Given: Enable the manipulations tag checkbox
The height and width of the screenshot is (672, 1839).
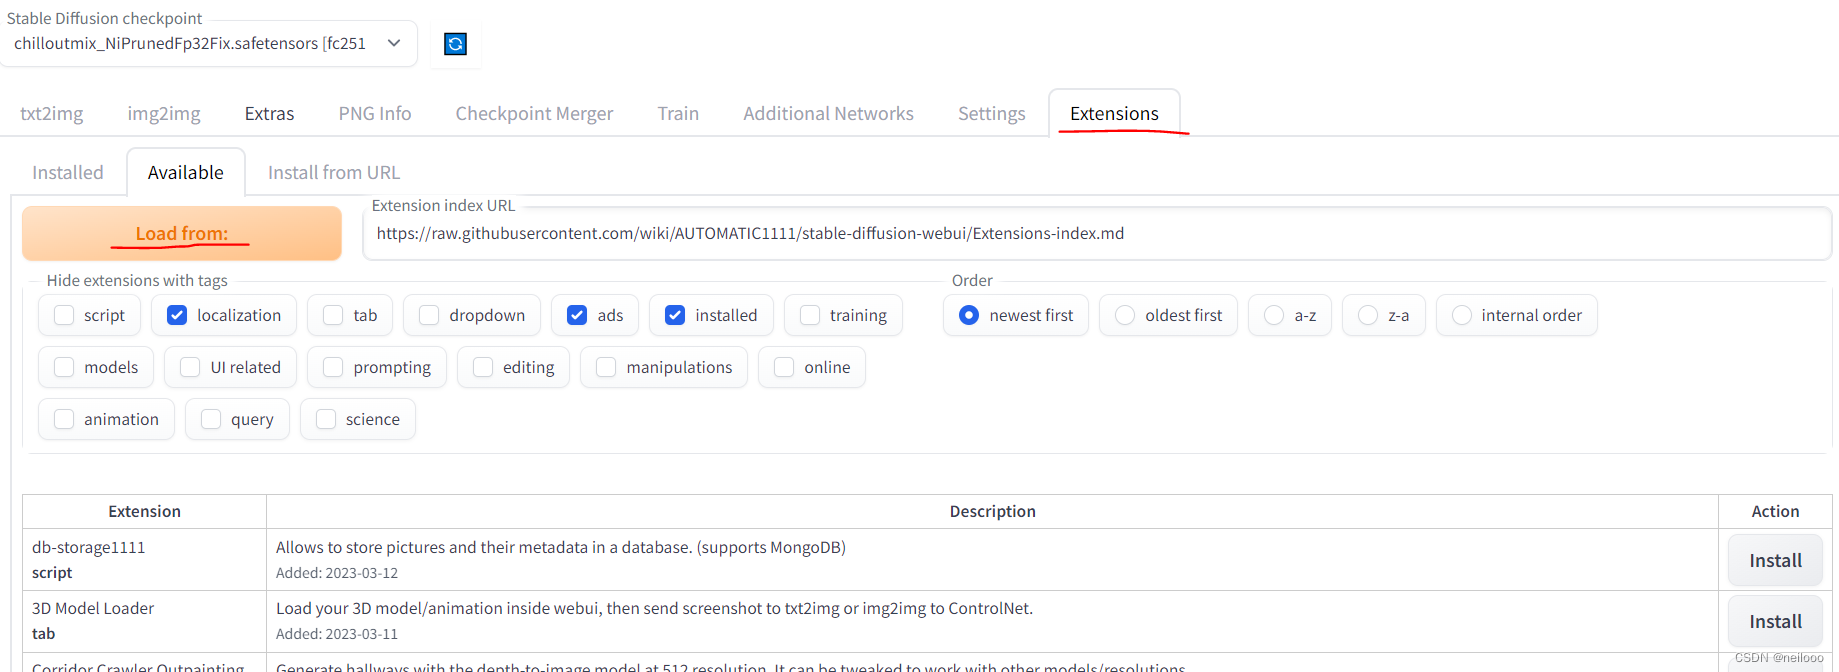Looking at the screenshot, I should click(x=606, y=368).
